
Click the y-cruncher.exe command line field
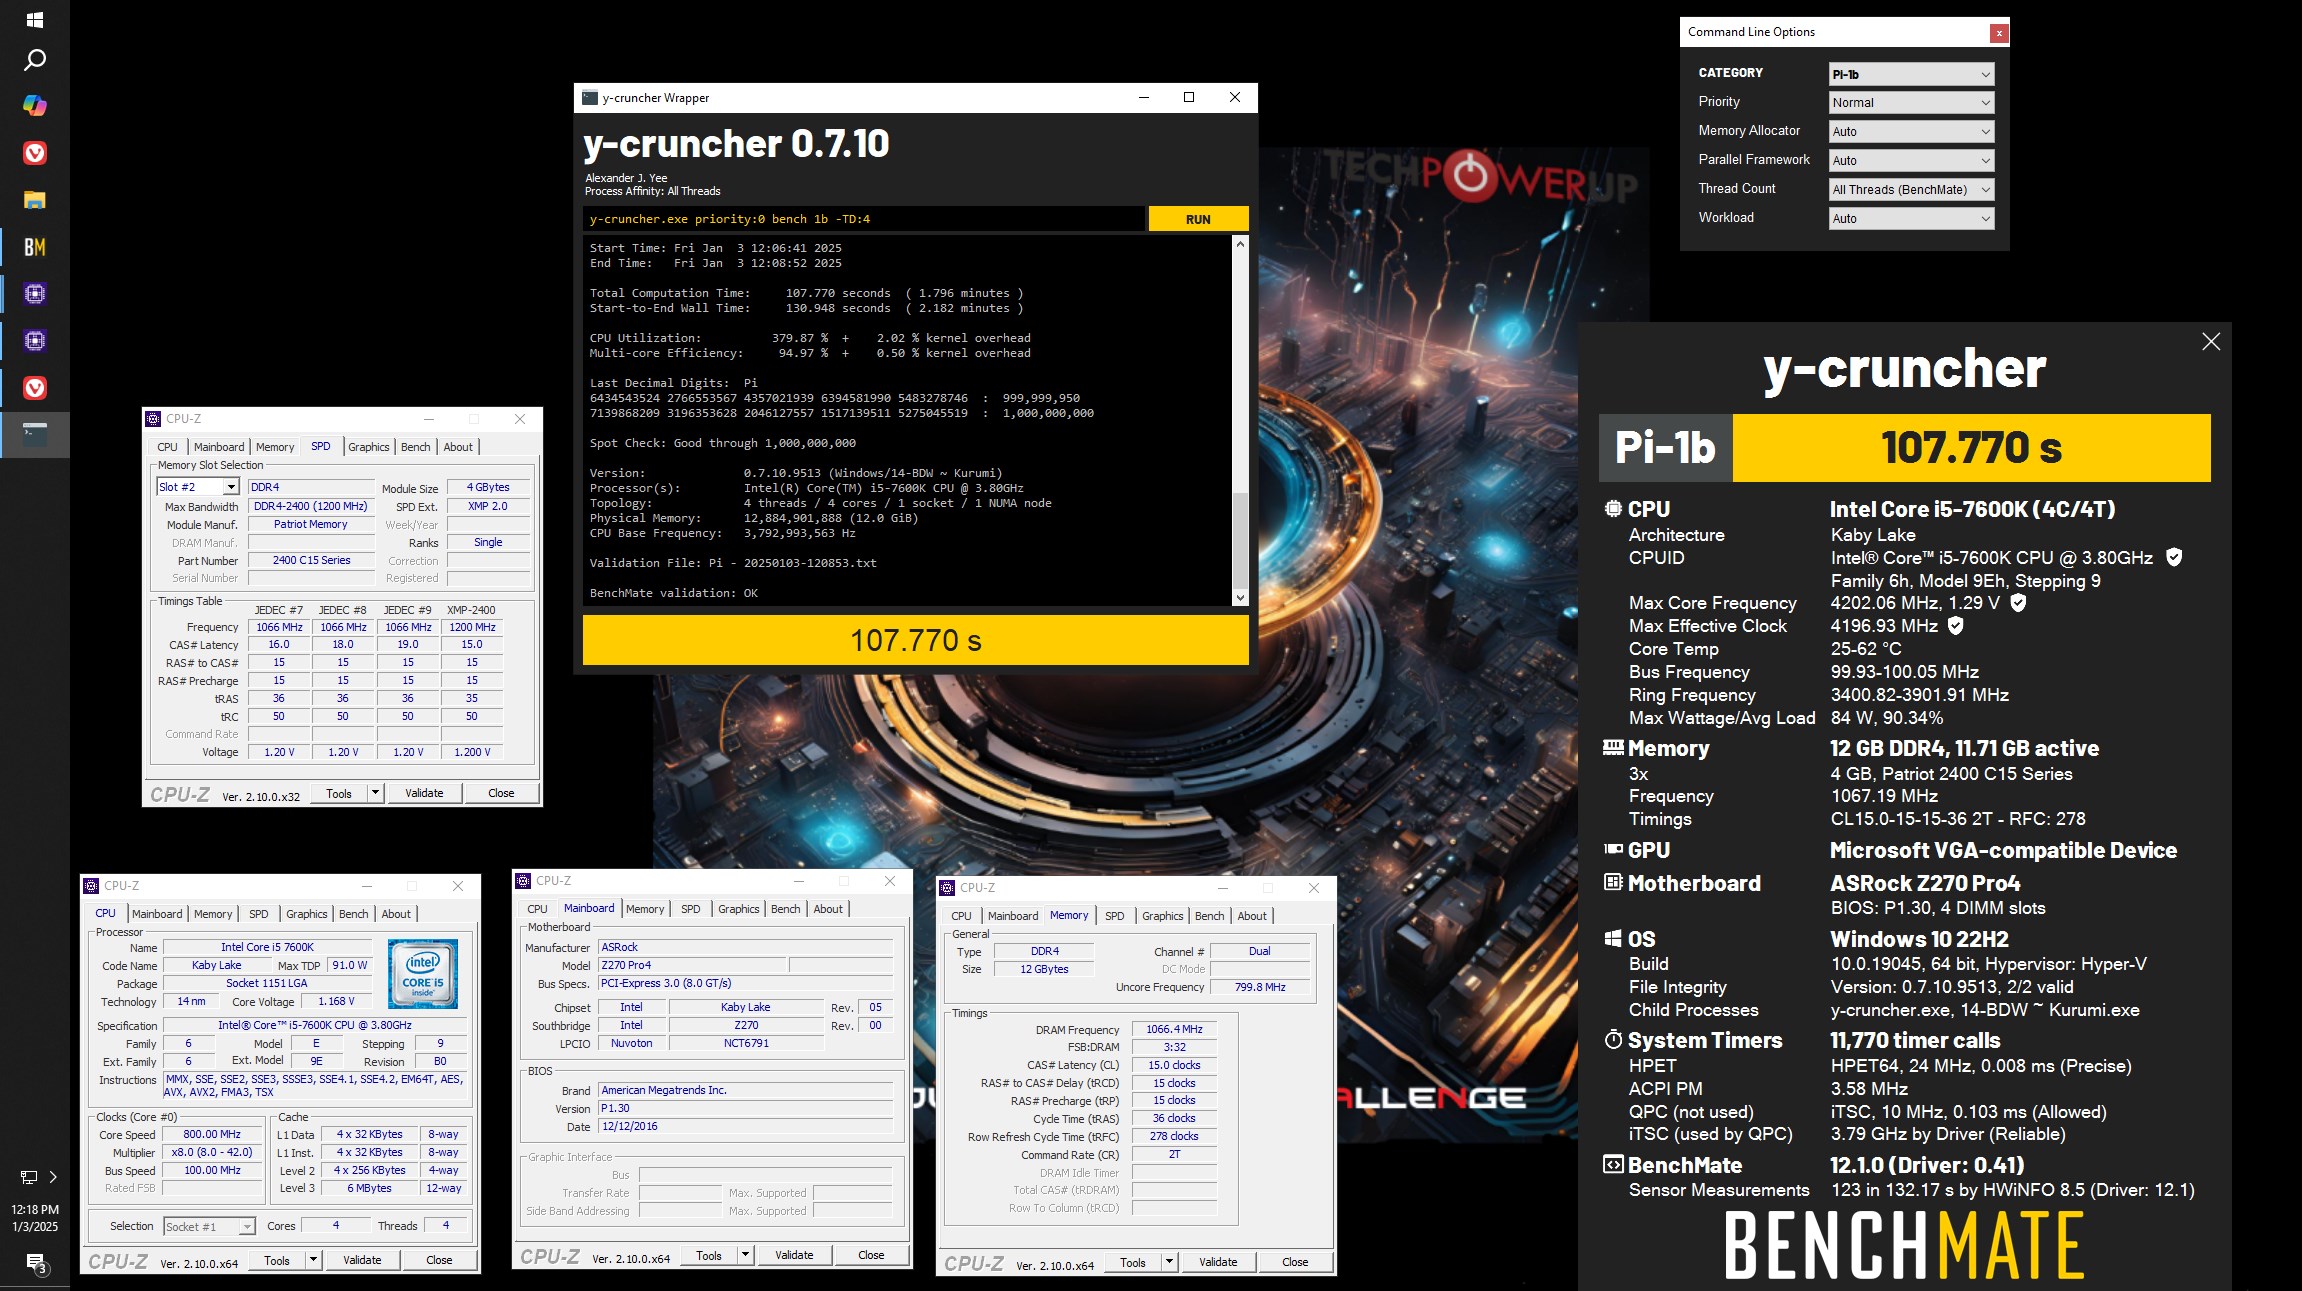pyautogui.click(x=864, y=219)
